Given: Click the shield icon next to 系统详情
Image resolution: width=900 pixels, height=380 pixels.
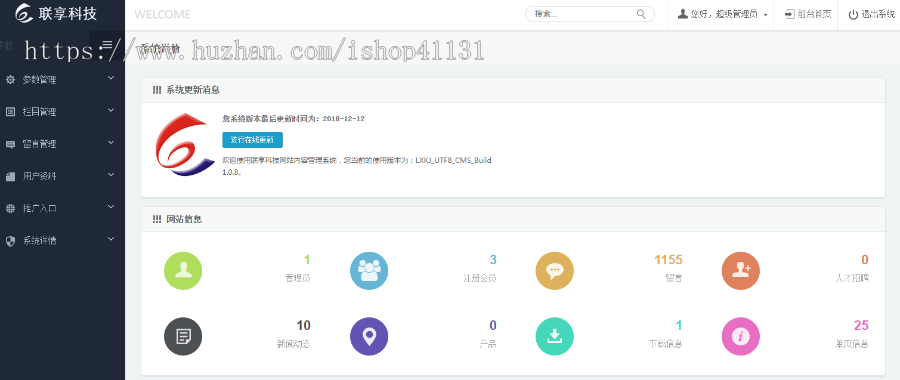Looking at the screenshot, I should point(10,241).
